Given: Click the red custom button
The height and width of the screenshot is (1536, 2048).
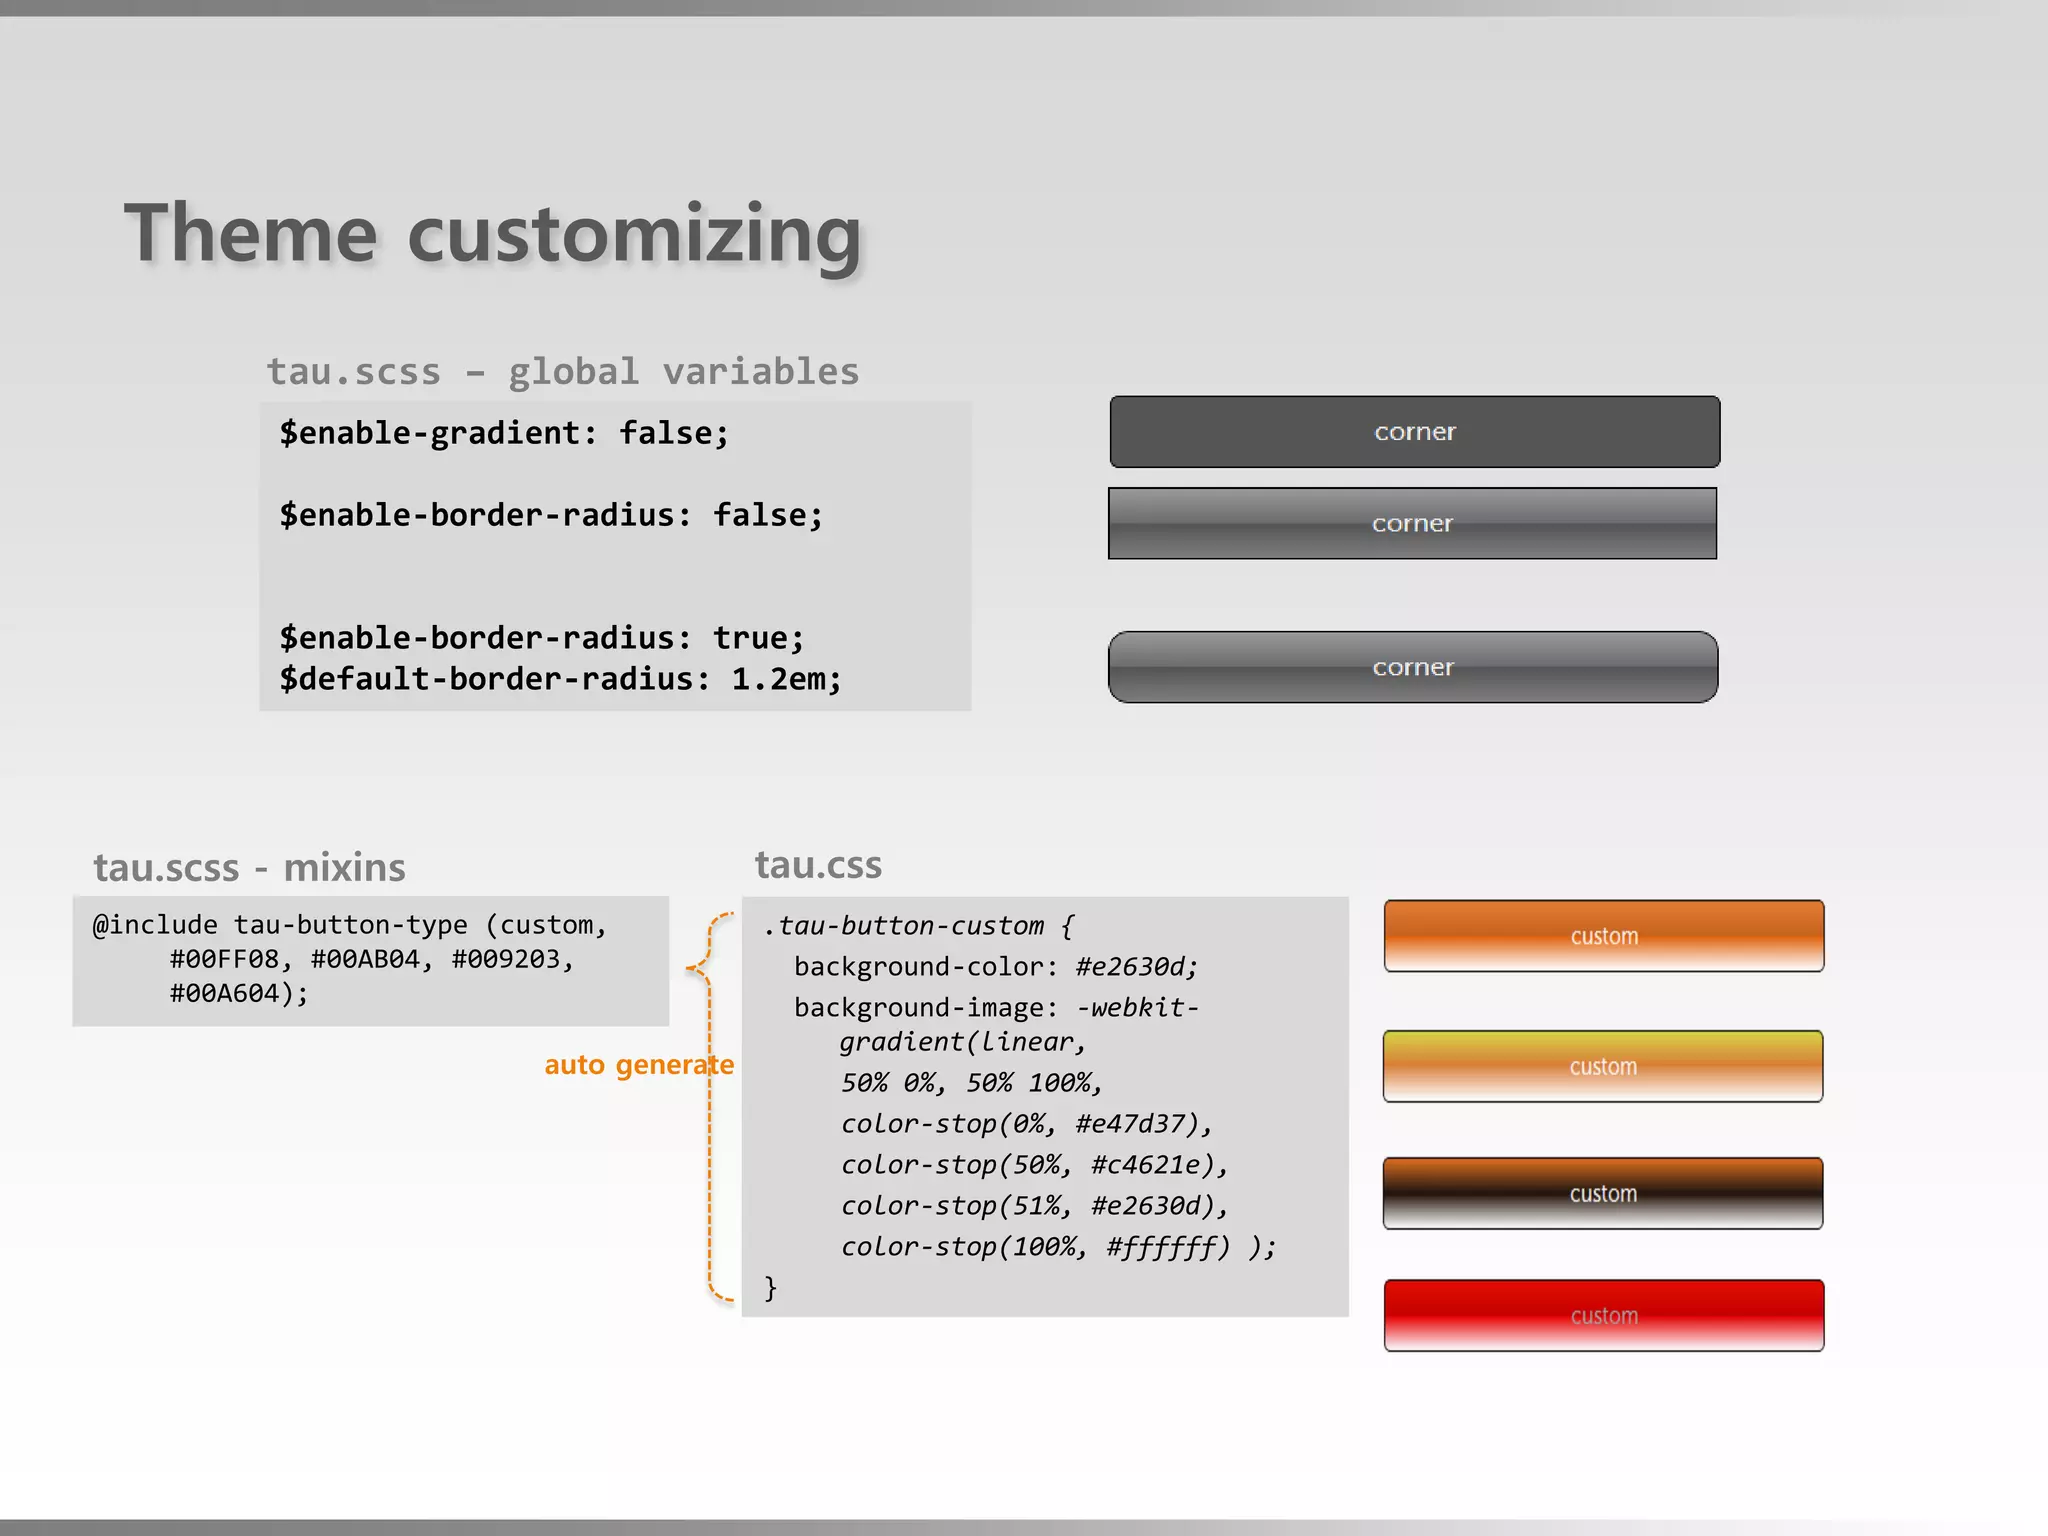Looking at the screenshot, I should click(1603, 1315).
